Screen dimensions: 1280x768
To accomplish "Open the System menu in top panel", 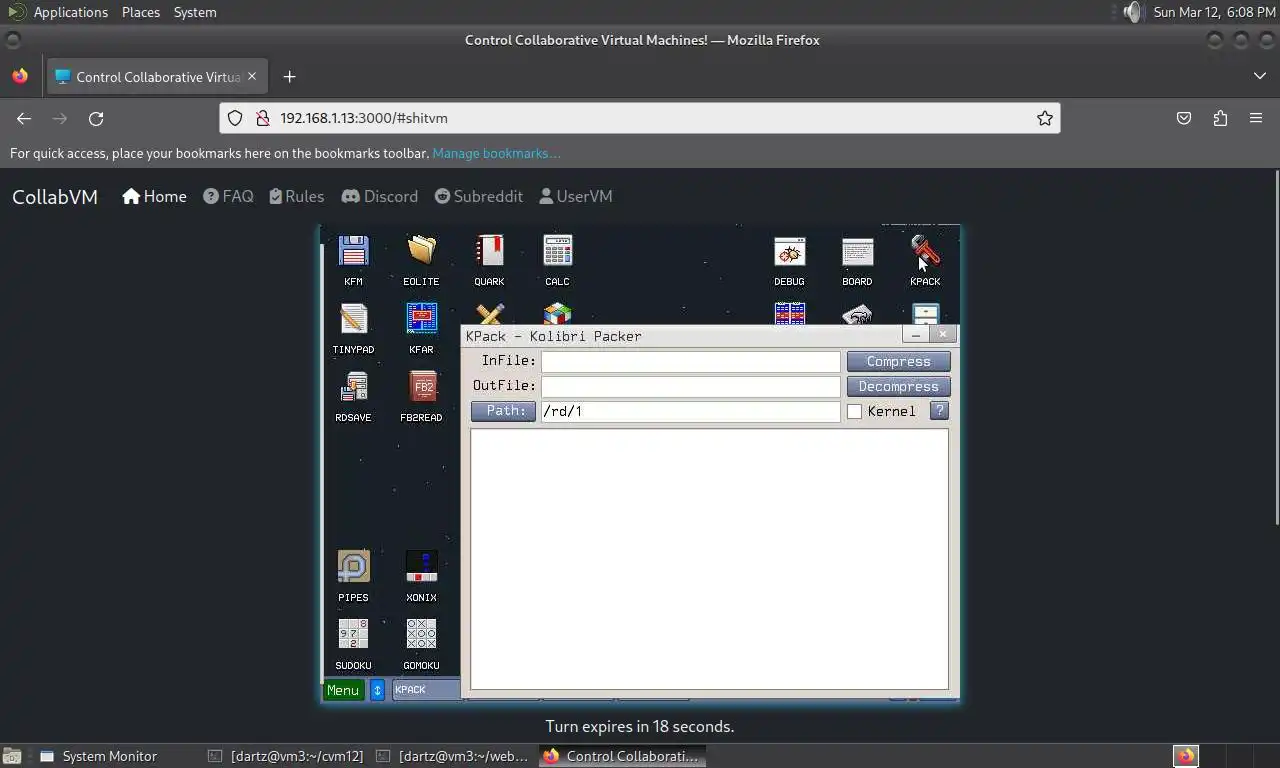I will tap(195, 12).
